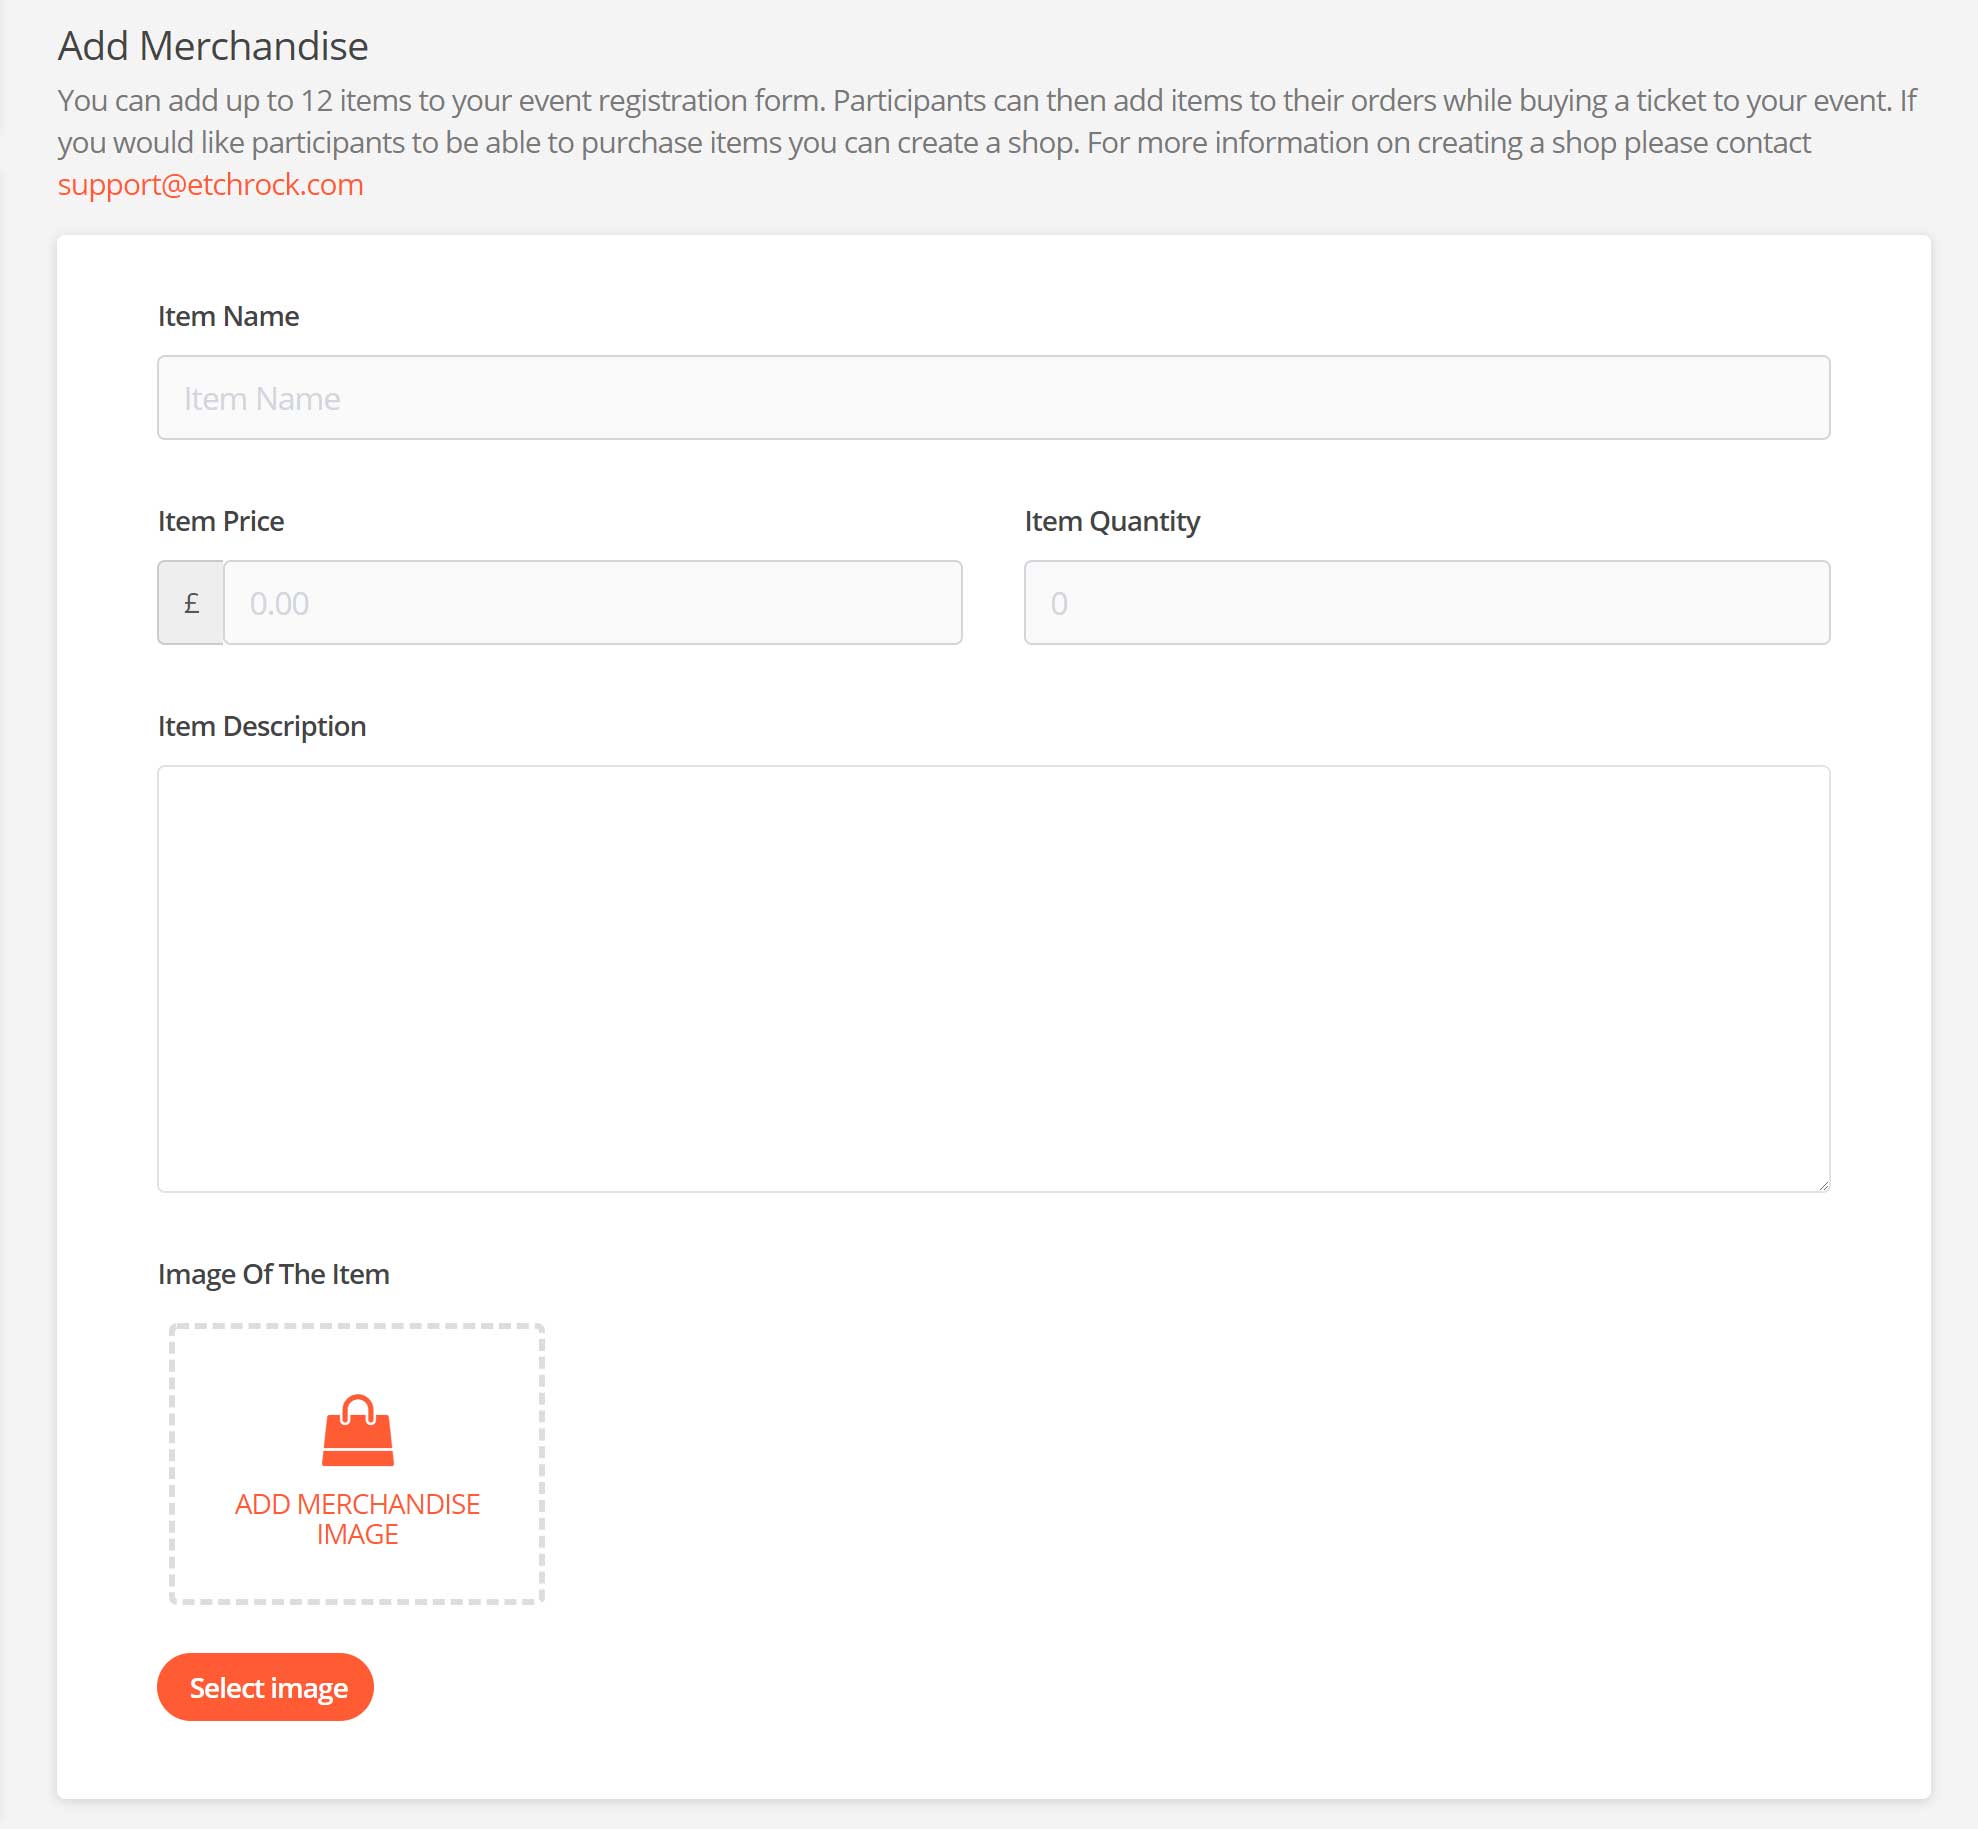Click inside the Item Description textarea

coord(993,978)
